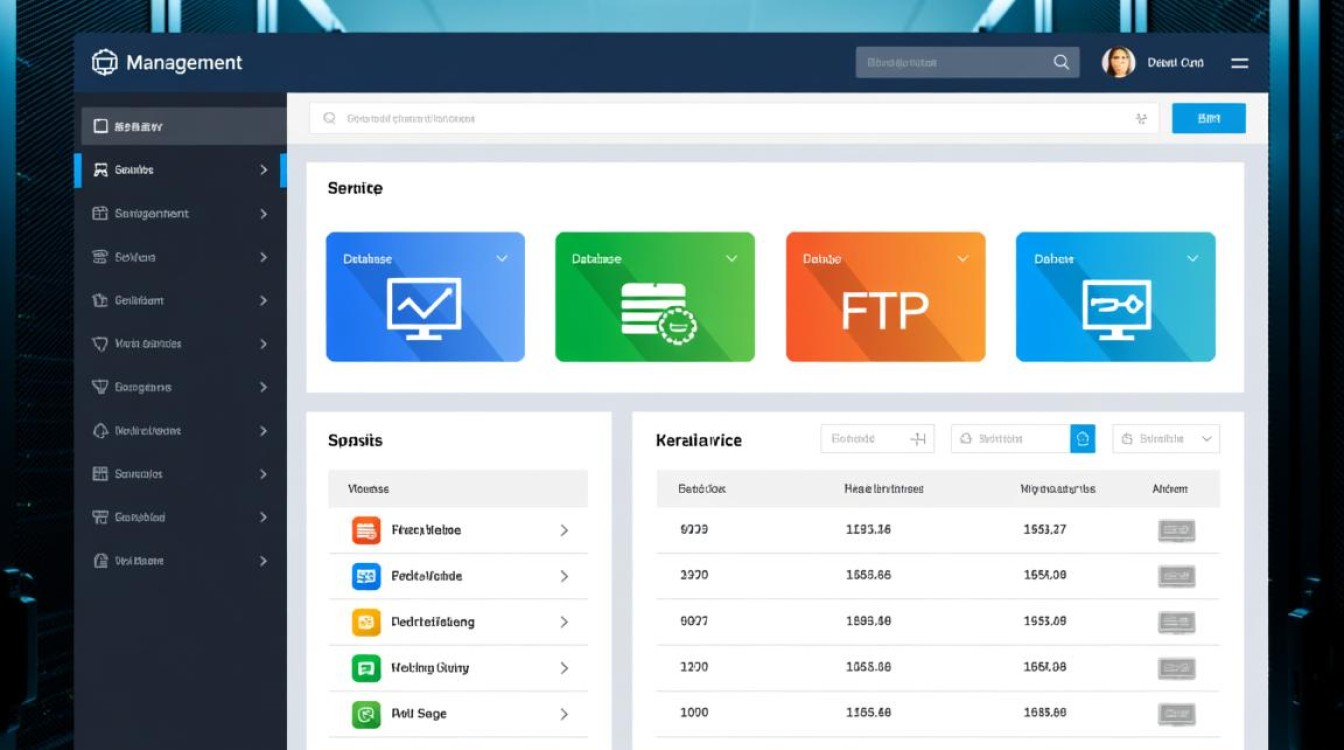Select the highlighted sidebar item with blue accent bar

pyautogui.click(x=180, y=170)
